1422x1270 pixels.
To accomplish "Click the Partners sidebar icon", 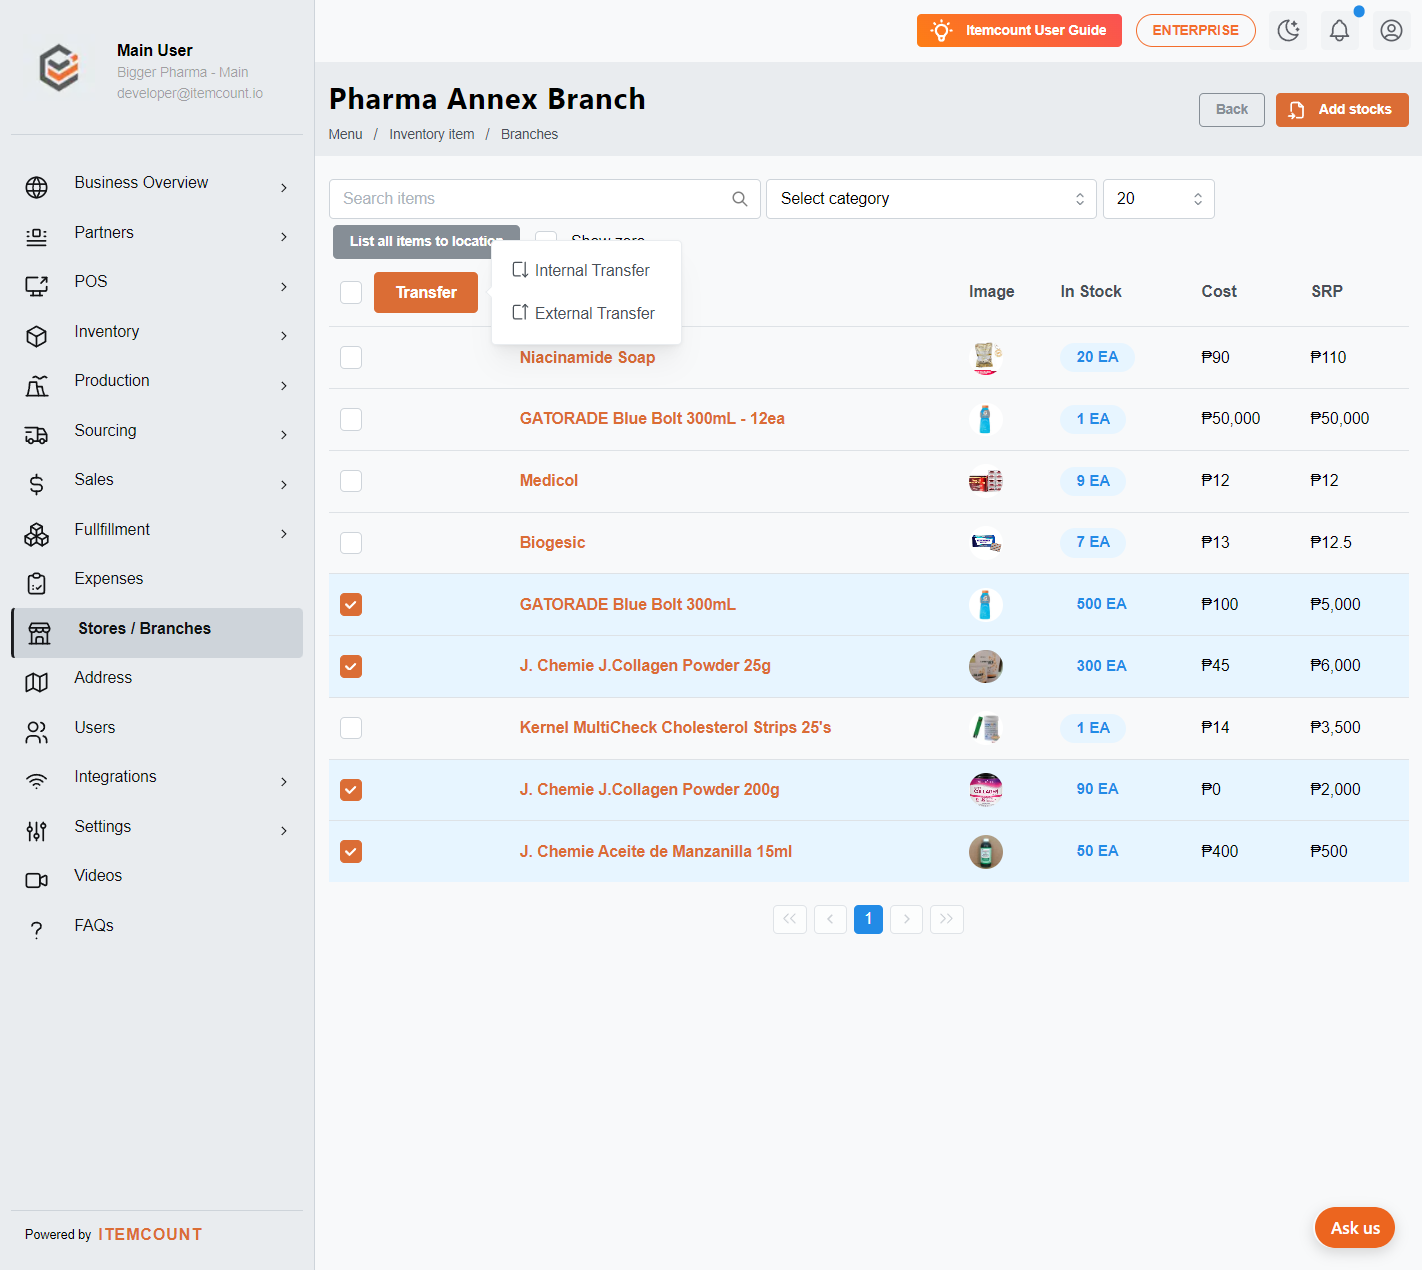I will [37, 237].
